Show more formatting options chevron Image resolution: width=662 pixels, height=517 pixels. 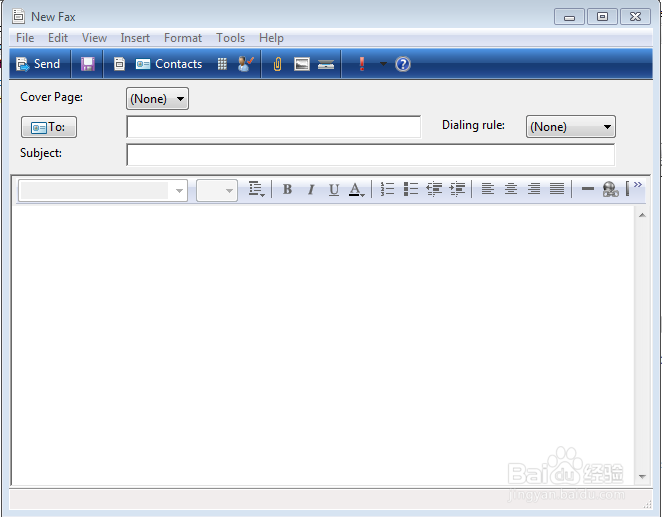pyautogui.click(x=638, y=184)
